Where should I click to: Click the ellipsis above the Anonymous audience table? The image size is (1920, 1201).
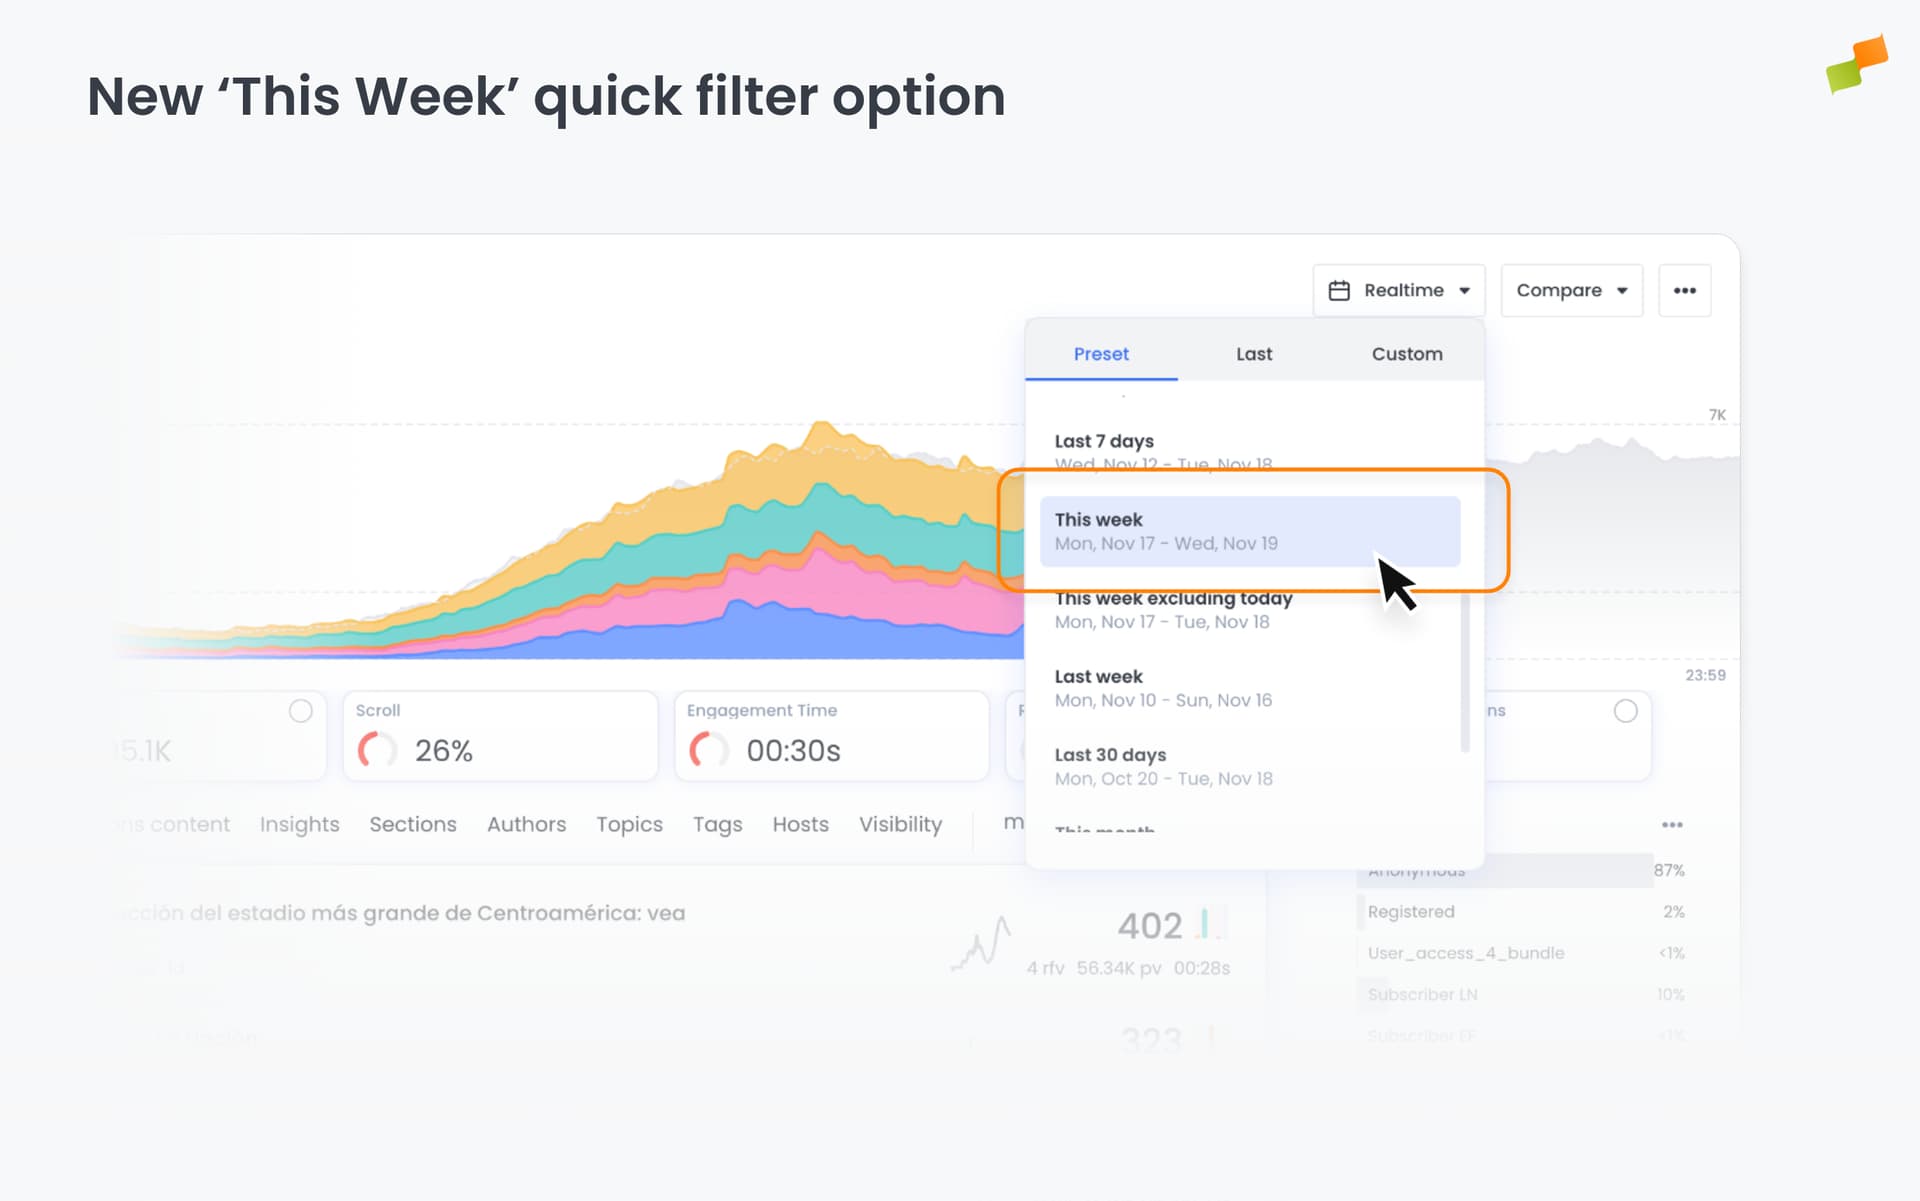1674,824
